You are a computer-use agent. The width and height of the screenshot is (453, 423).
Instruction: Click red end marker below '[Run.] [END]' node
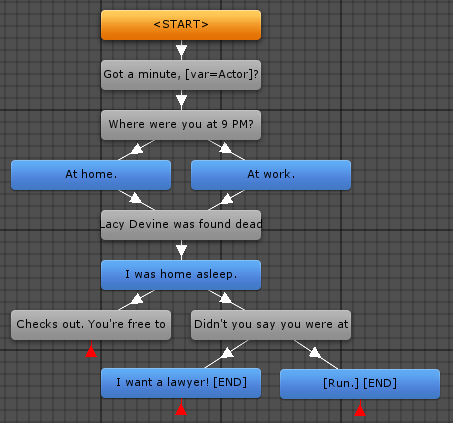[360, 410]
